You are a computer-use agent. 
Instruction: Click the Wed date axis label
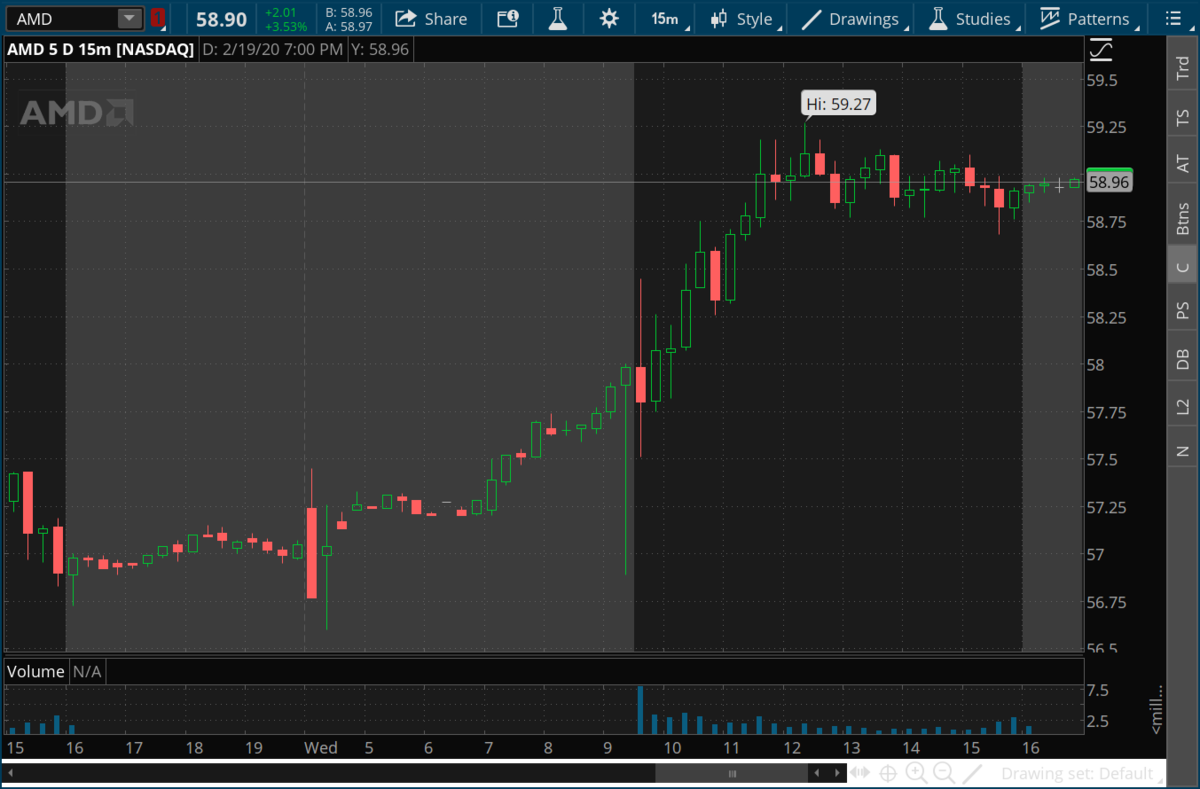tap(321, 747)
